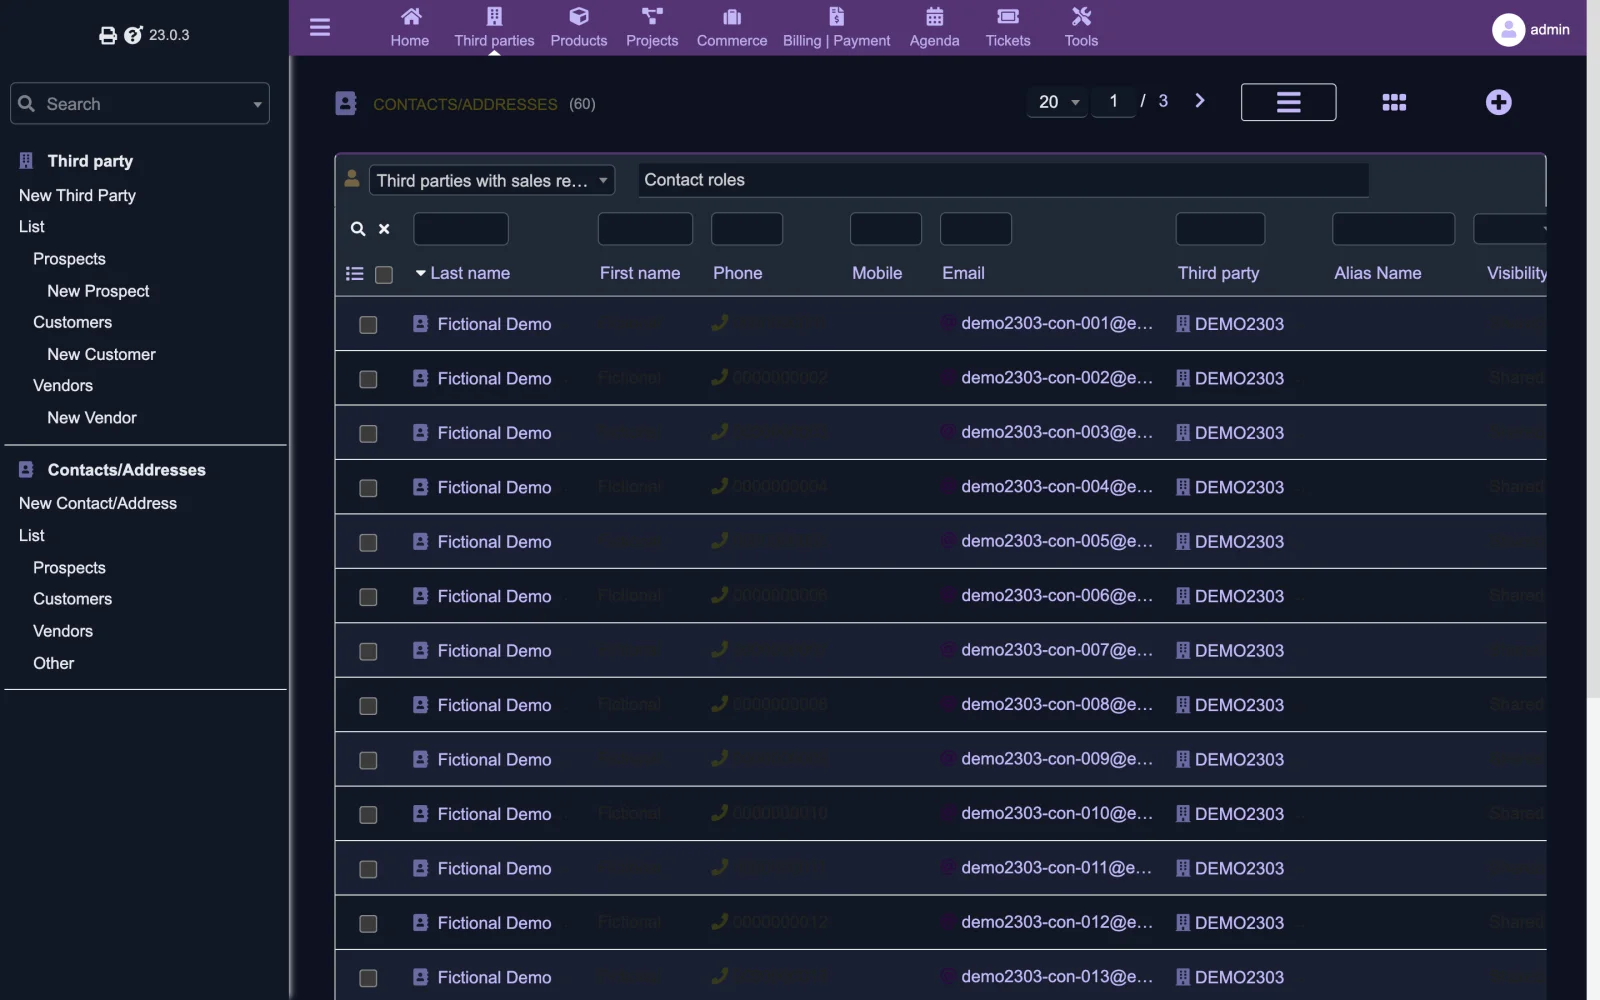This screenshot has width=1600, height=1000.
Task: Click New Contact/Address link
Action: coord(98,504)
